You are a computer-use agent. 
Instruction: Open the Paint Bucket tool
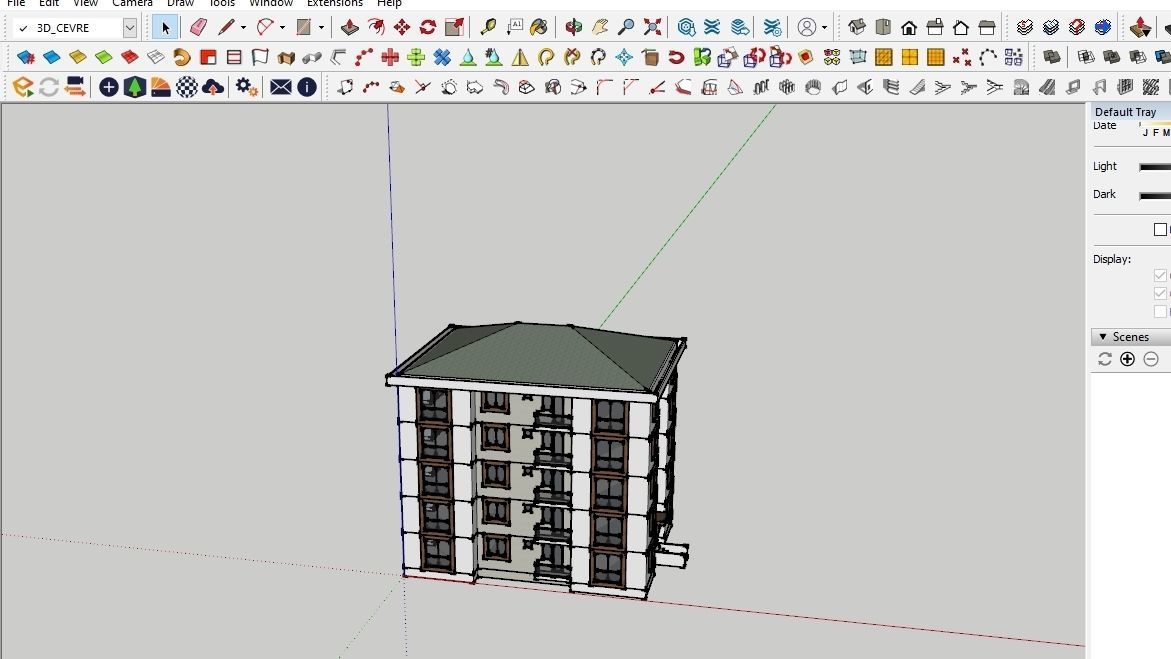tap(538, 28)
